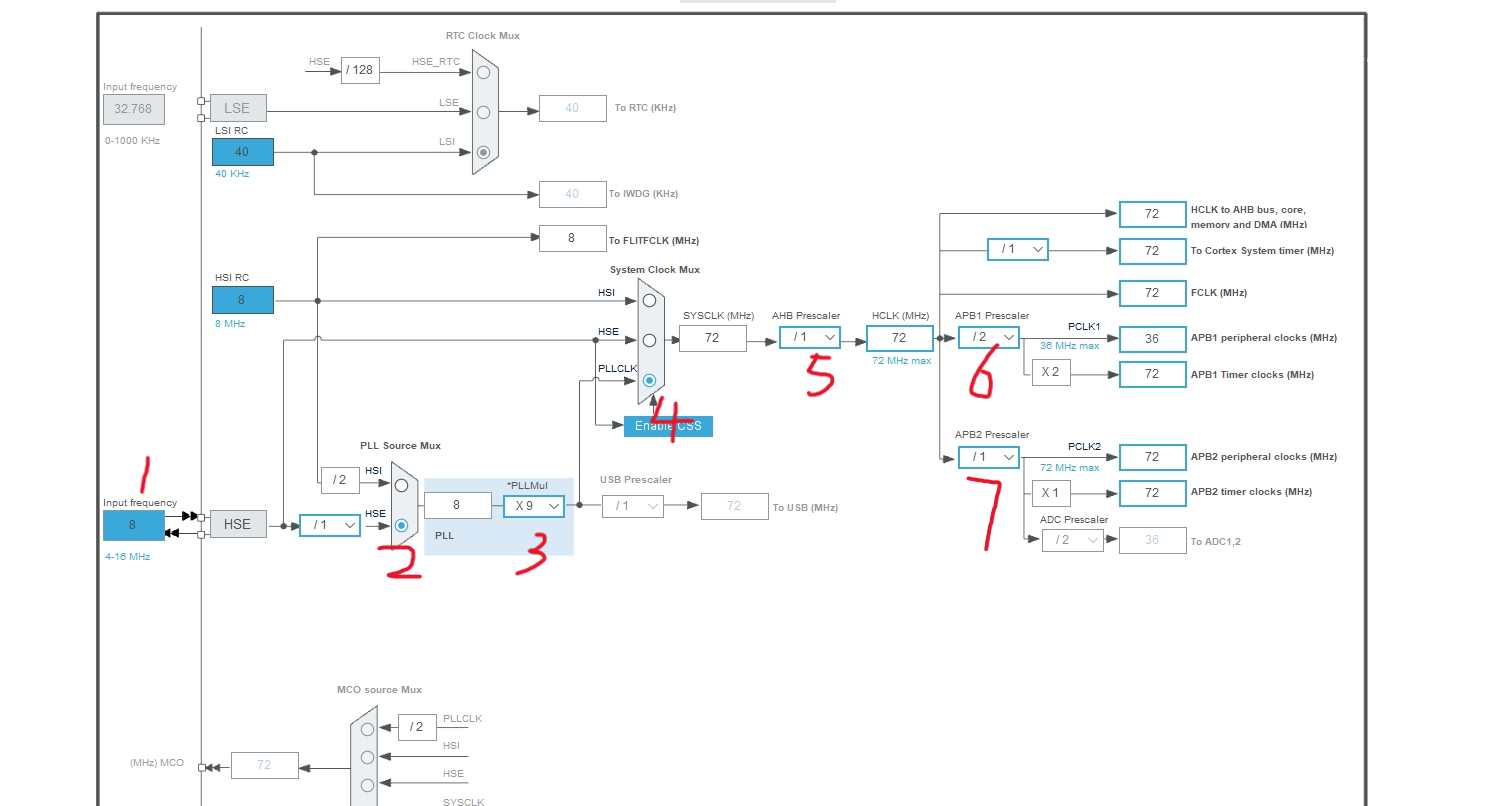Screen dimensions: 1508x806
Task: Open the HSE /1 prescaler dropdown
Action: (330, 524)
